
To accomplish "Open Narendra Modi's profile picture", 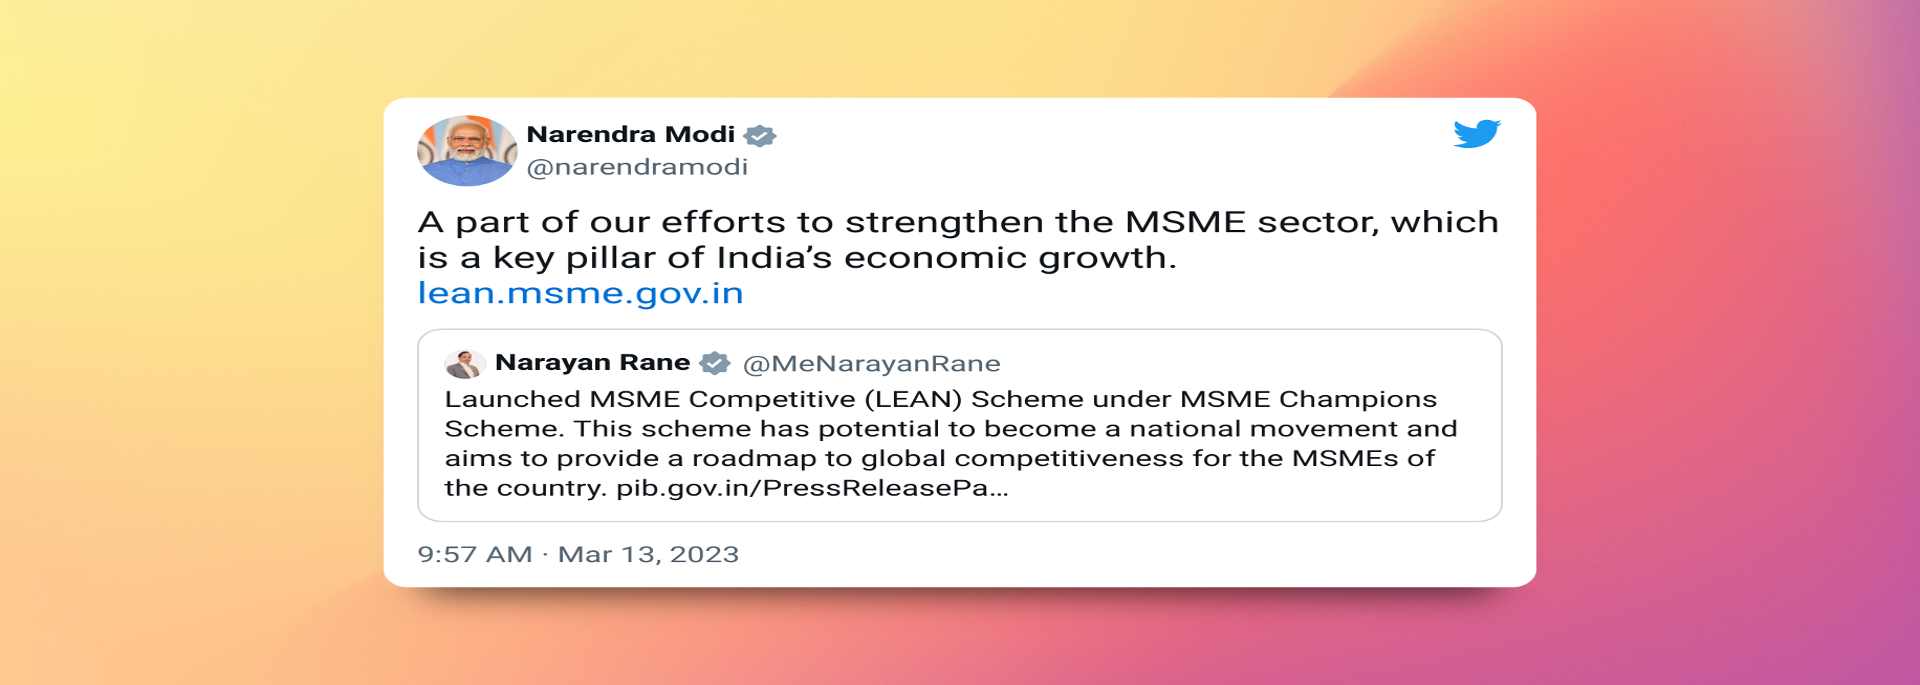I will point(467,151).
